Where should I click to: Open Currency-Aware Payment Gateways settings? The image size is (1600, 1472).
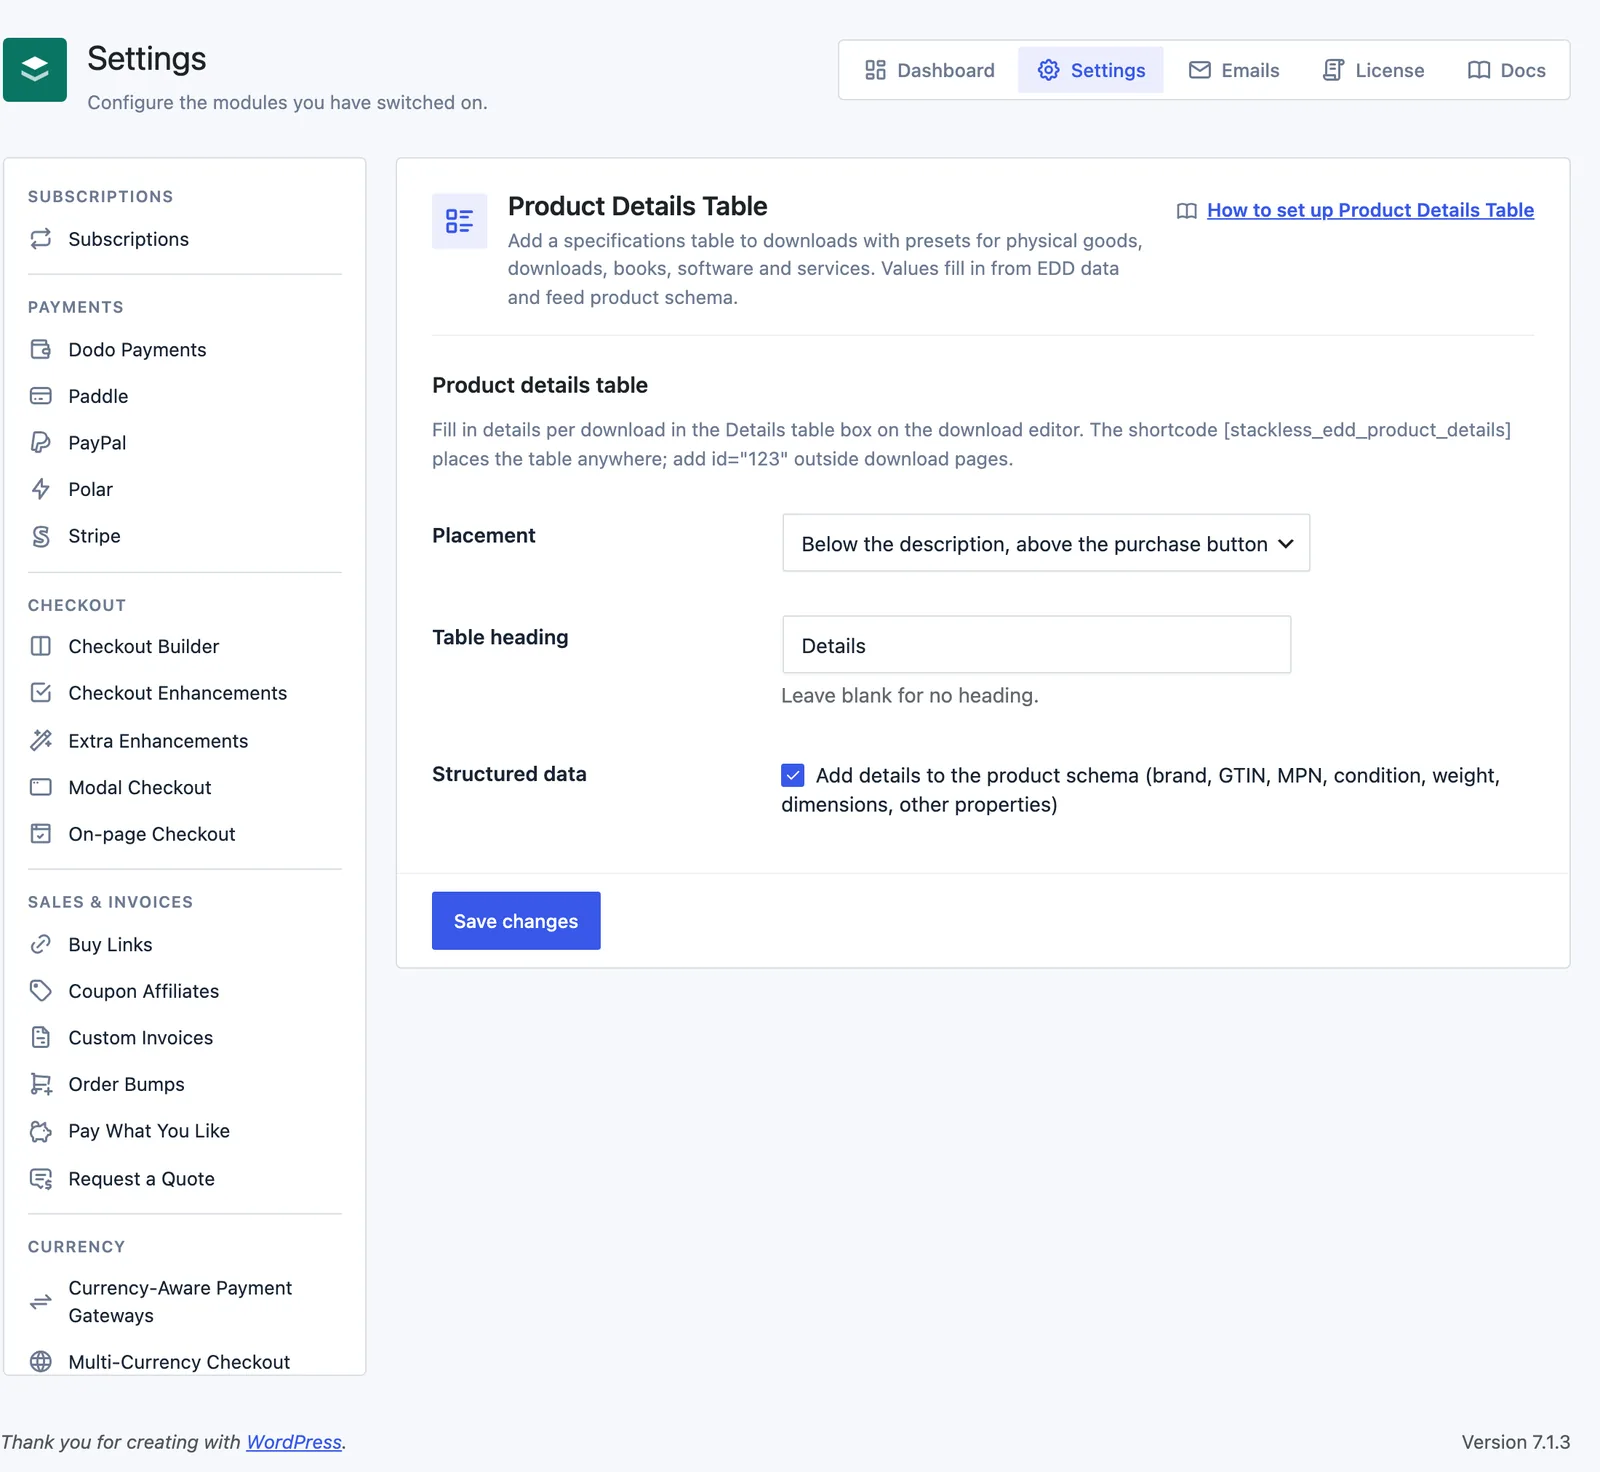185,1302
